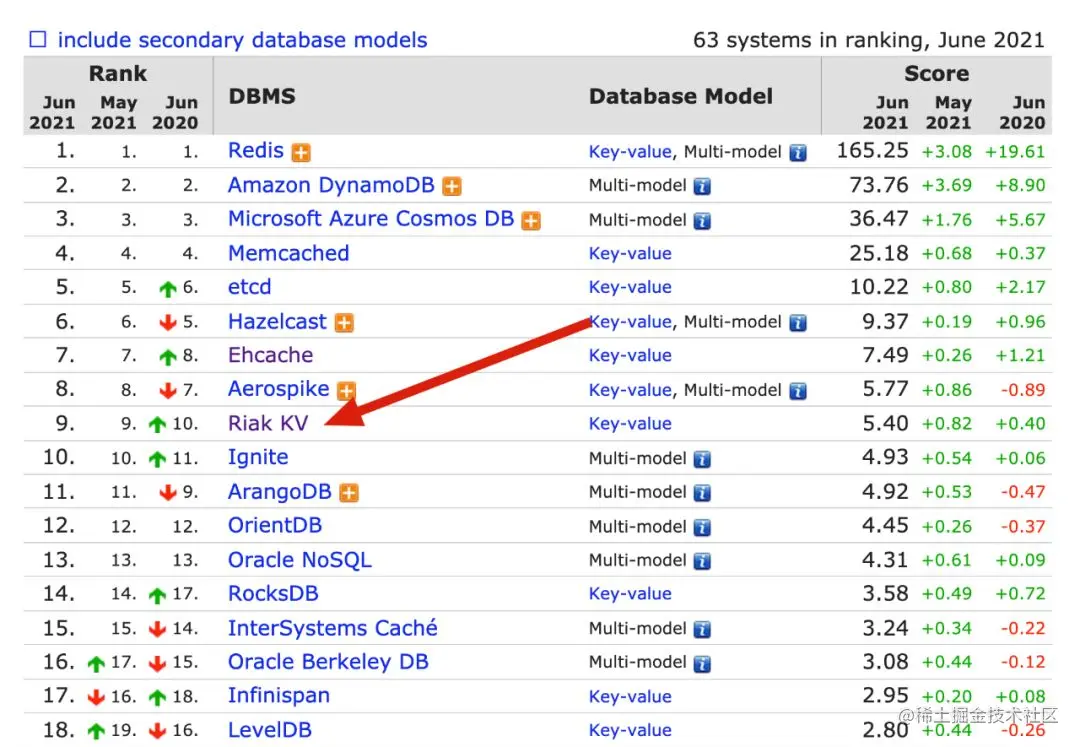Click the plus icon next to ArangoDB
Viewport: 1080px width, 747px height.
coord(349,493)
